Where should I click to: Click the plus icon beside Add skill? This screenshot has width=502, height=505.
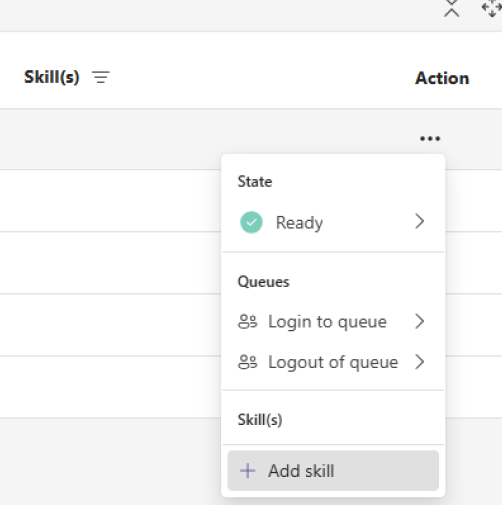coord(247,471)
